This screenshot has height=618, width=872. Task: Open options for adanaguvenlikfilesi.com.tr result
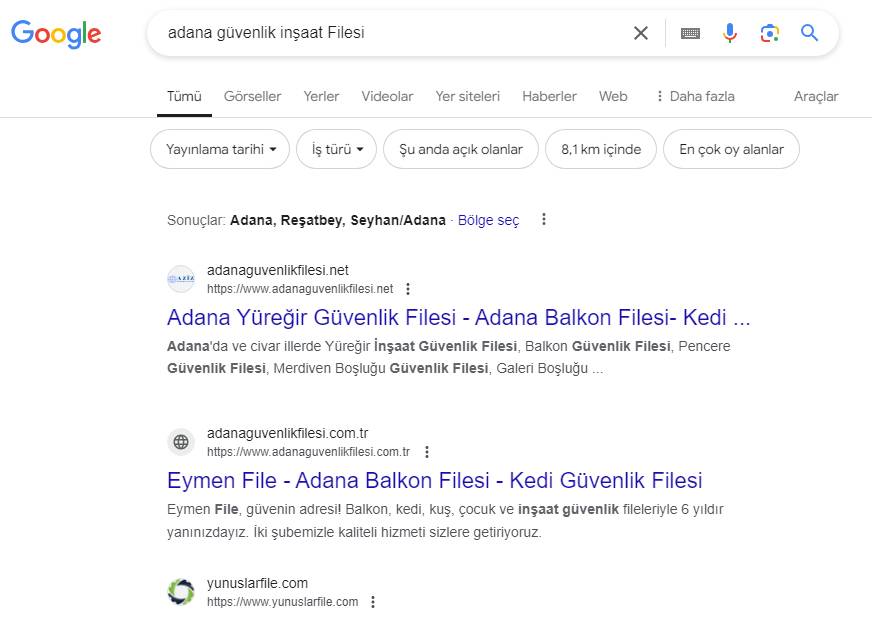[427, 452]
